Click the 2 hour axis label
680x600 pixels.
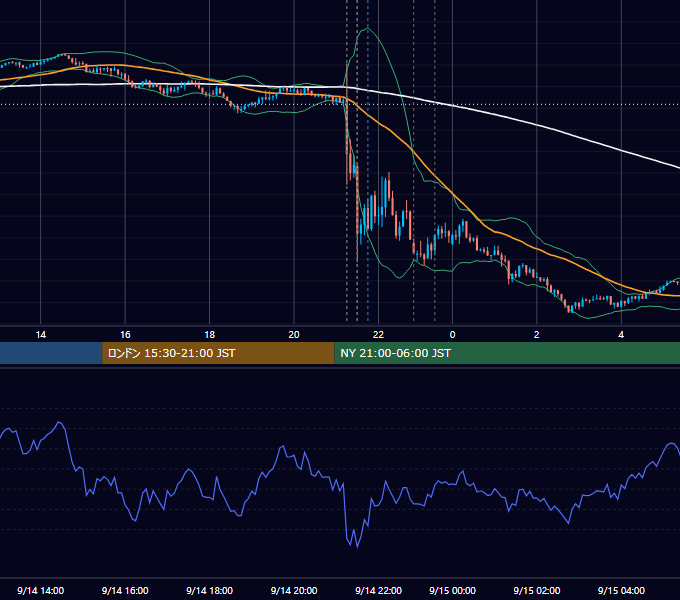click(x=536, y=335)
